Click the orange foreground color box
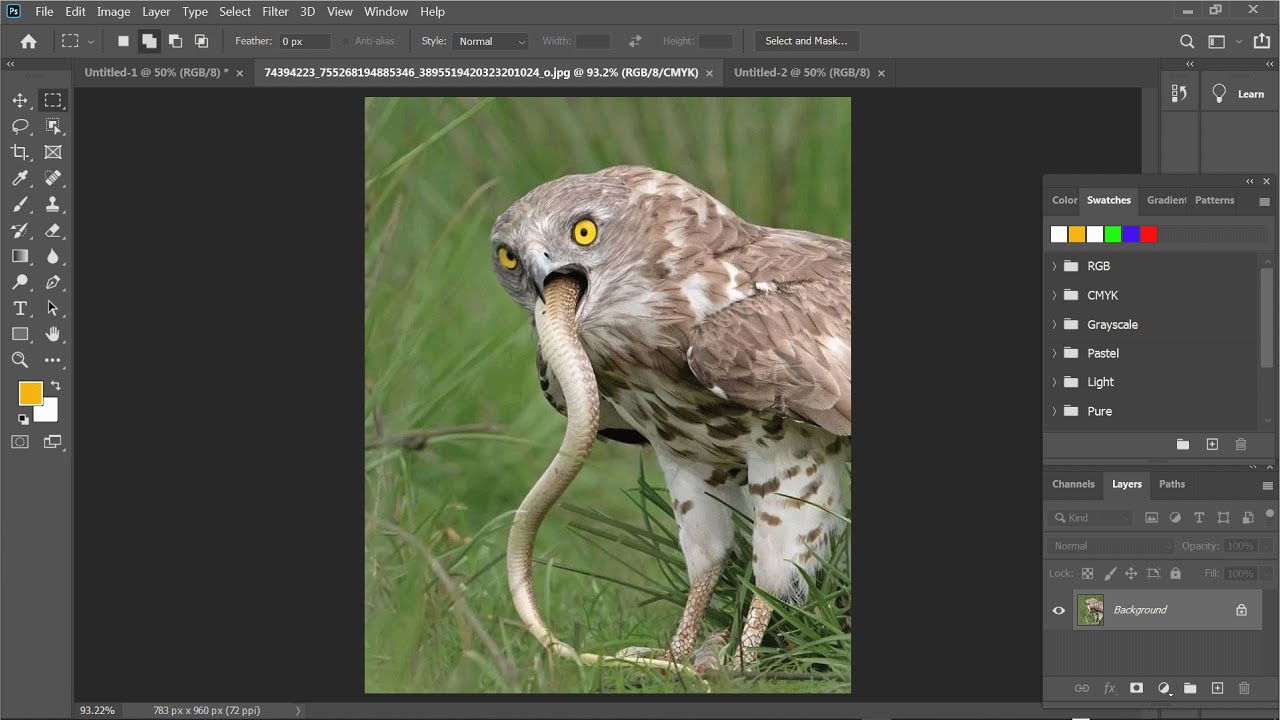1280x720 pixels. click(x=30, y=393)
